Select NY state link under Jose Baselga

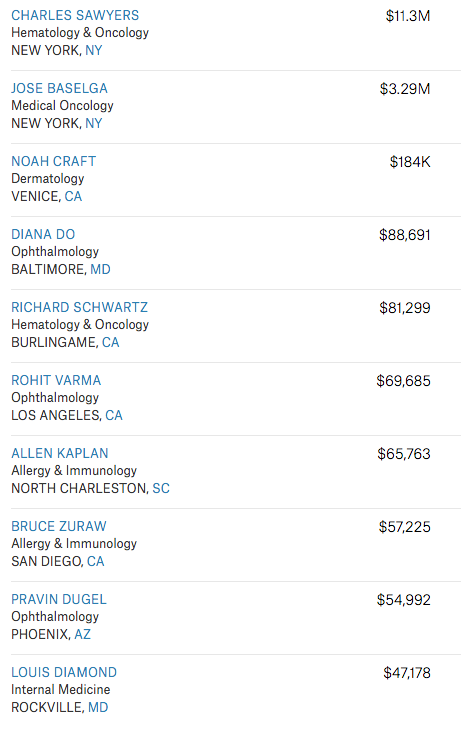tap(94, 123)
